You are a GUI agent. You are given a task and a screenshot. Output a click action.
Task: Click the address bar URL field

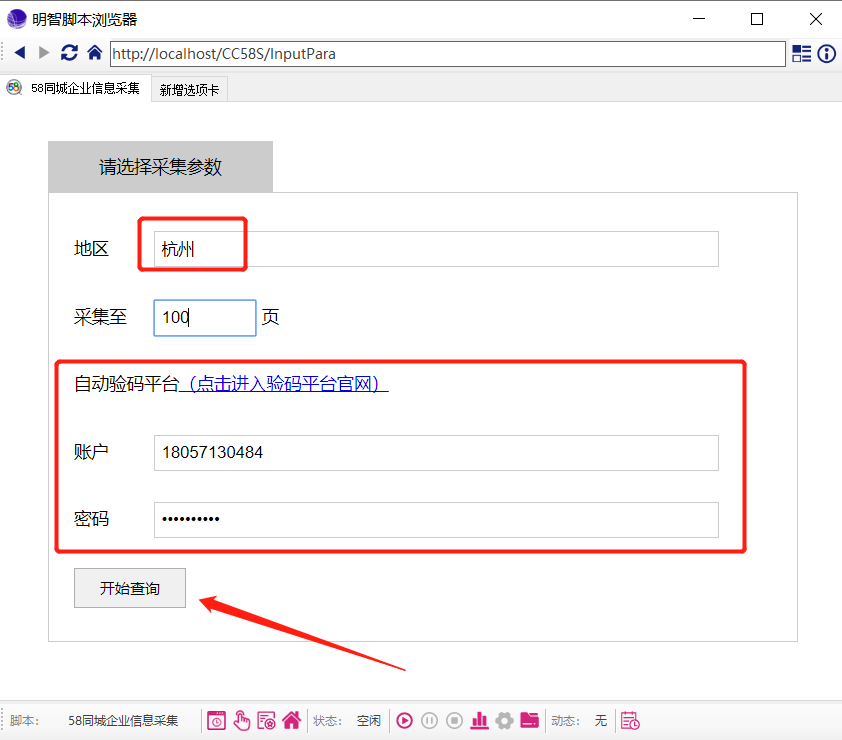pos(447,54)
